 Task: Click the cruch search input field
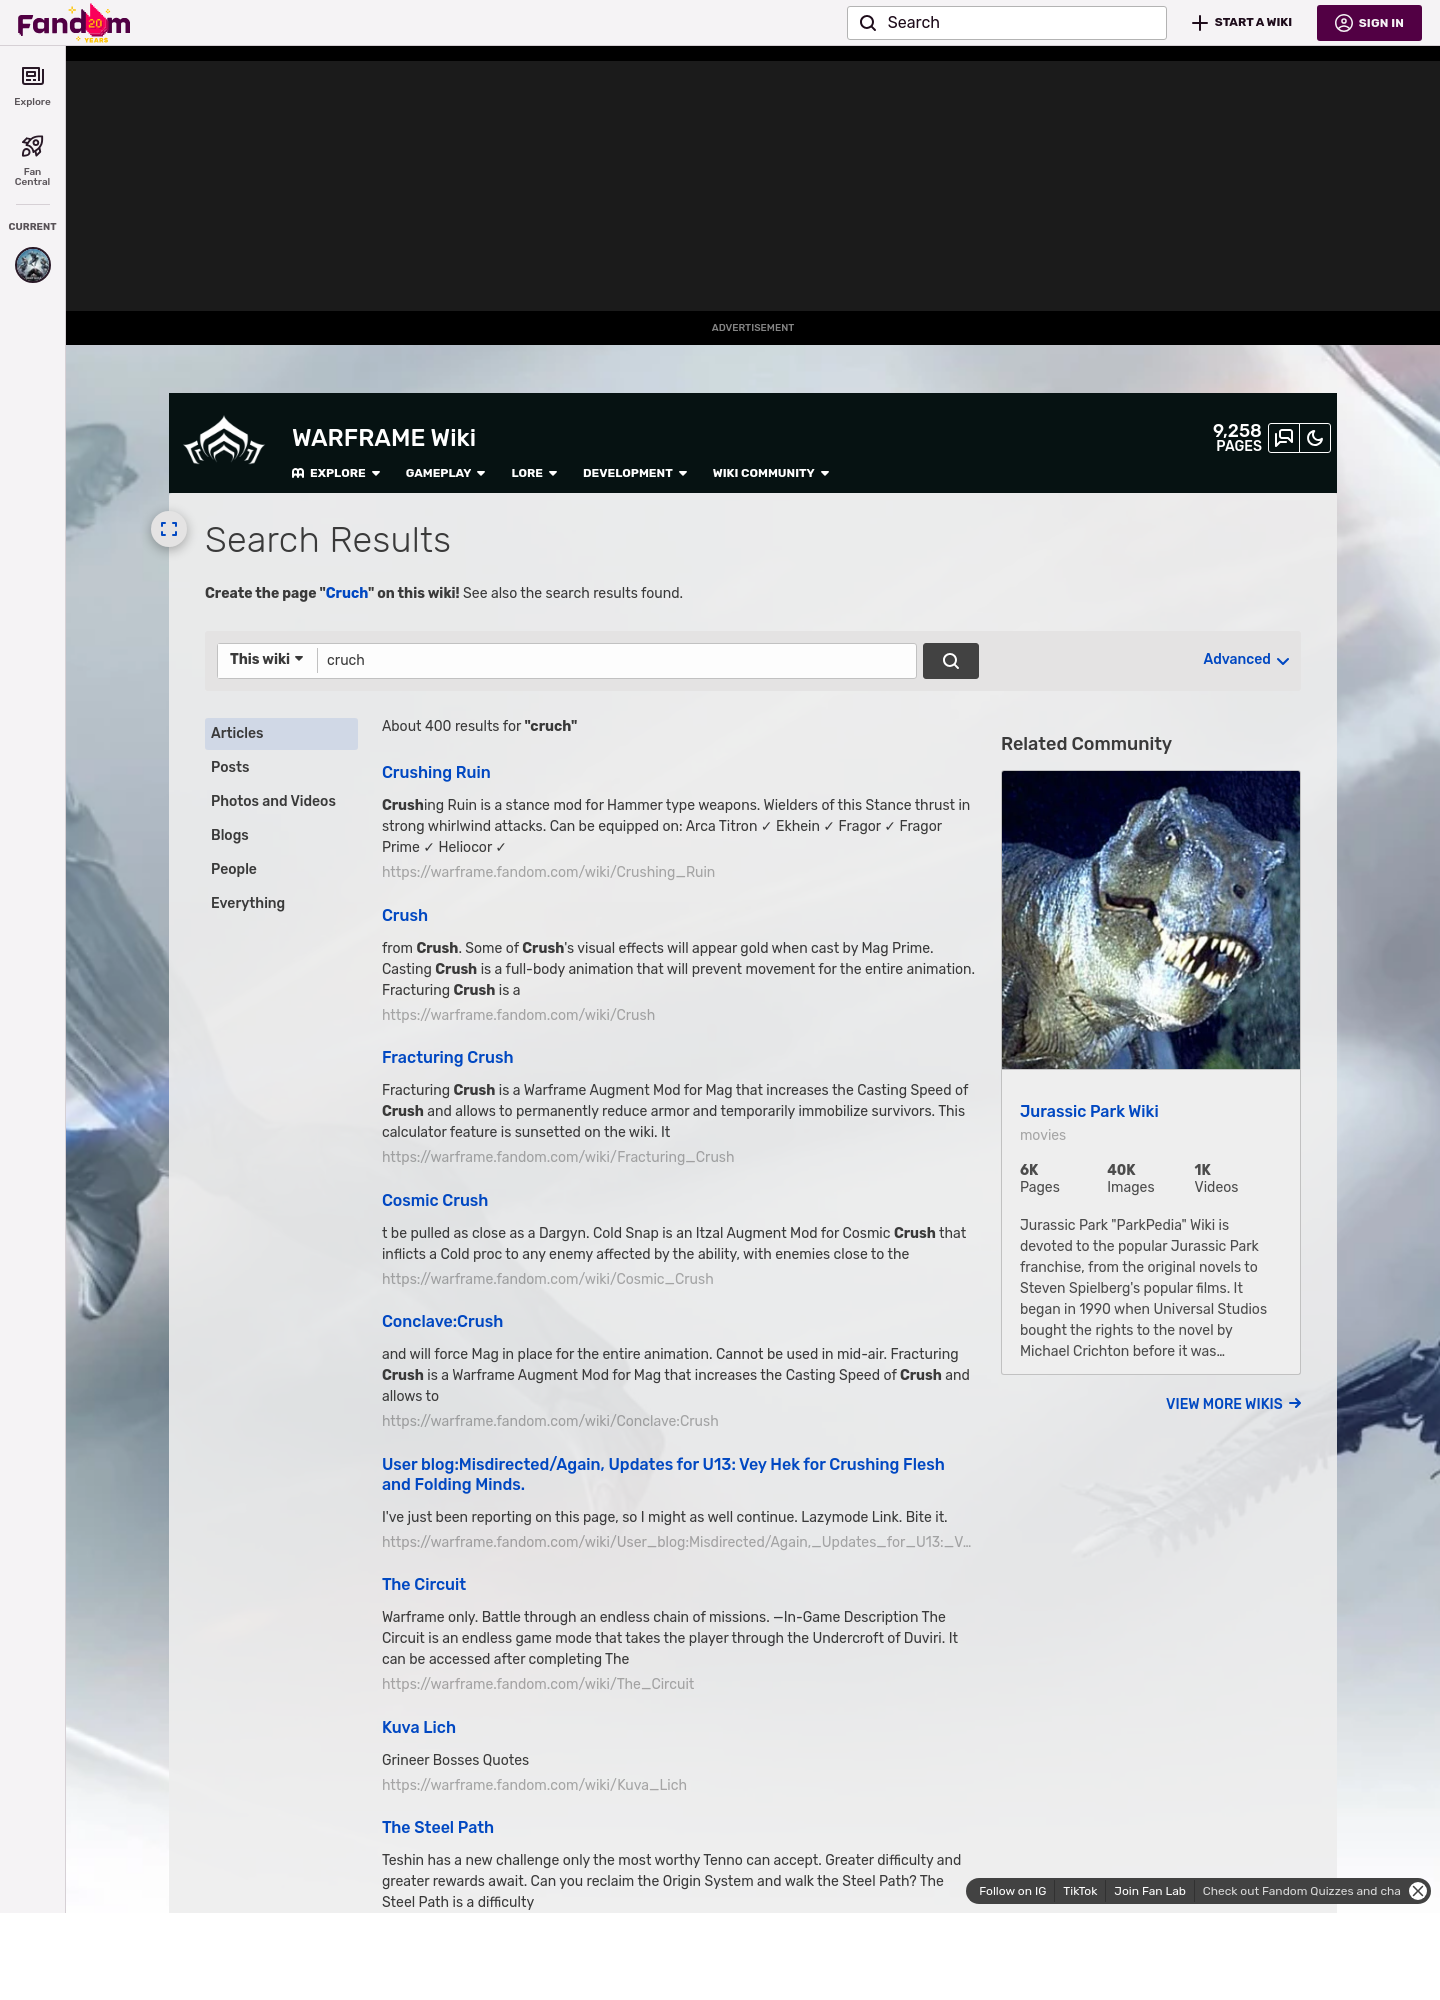coord(616,660)
